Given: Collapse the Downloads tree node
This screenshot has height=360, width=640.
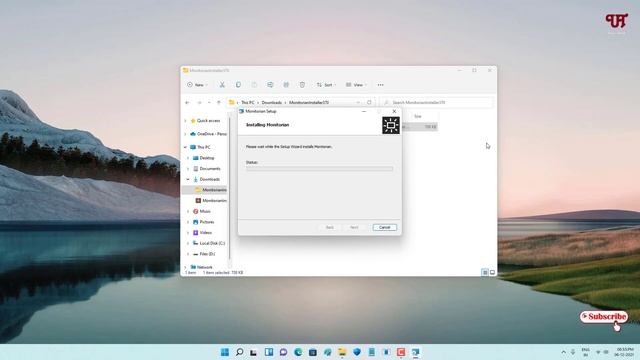Looking at the screenshot, I should click(x=188, y=179).
